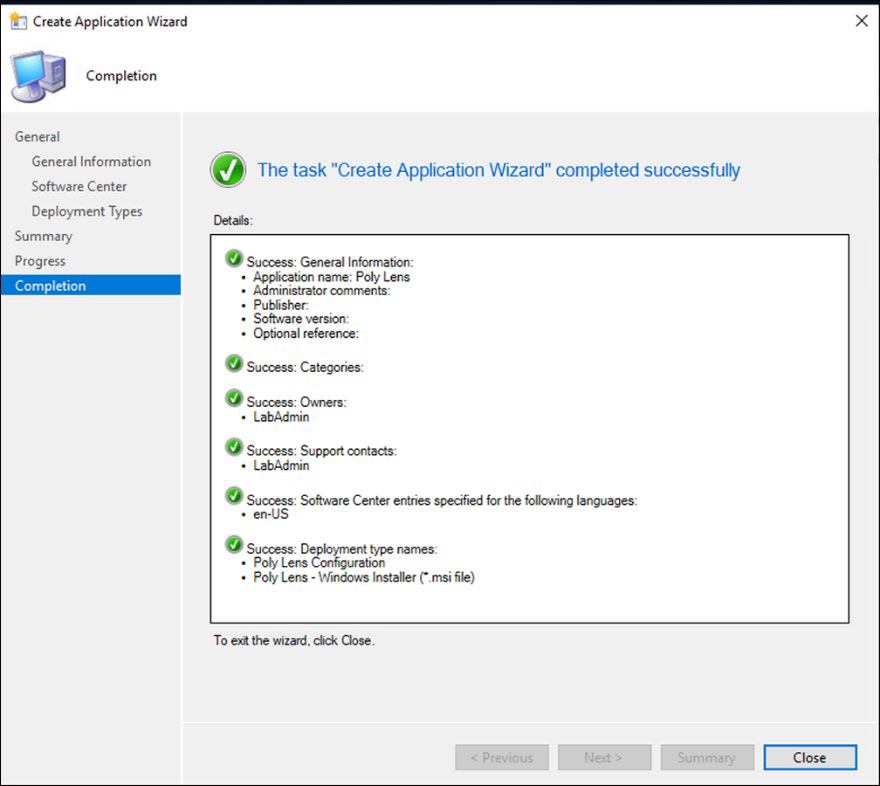Click the 'Publisher:' detail line
This screenshot has height=786, width=880.
tap(281, 305)
